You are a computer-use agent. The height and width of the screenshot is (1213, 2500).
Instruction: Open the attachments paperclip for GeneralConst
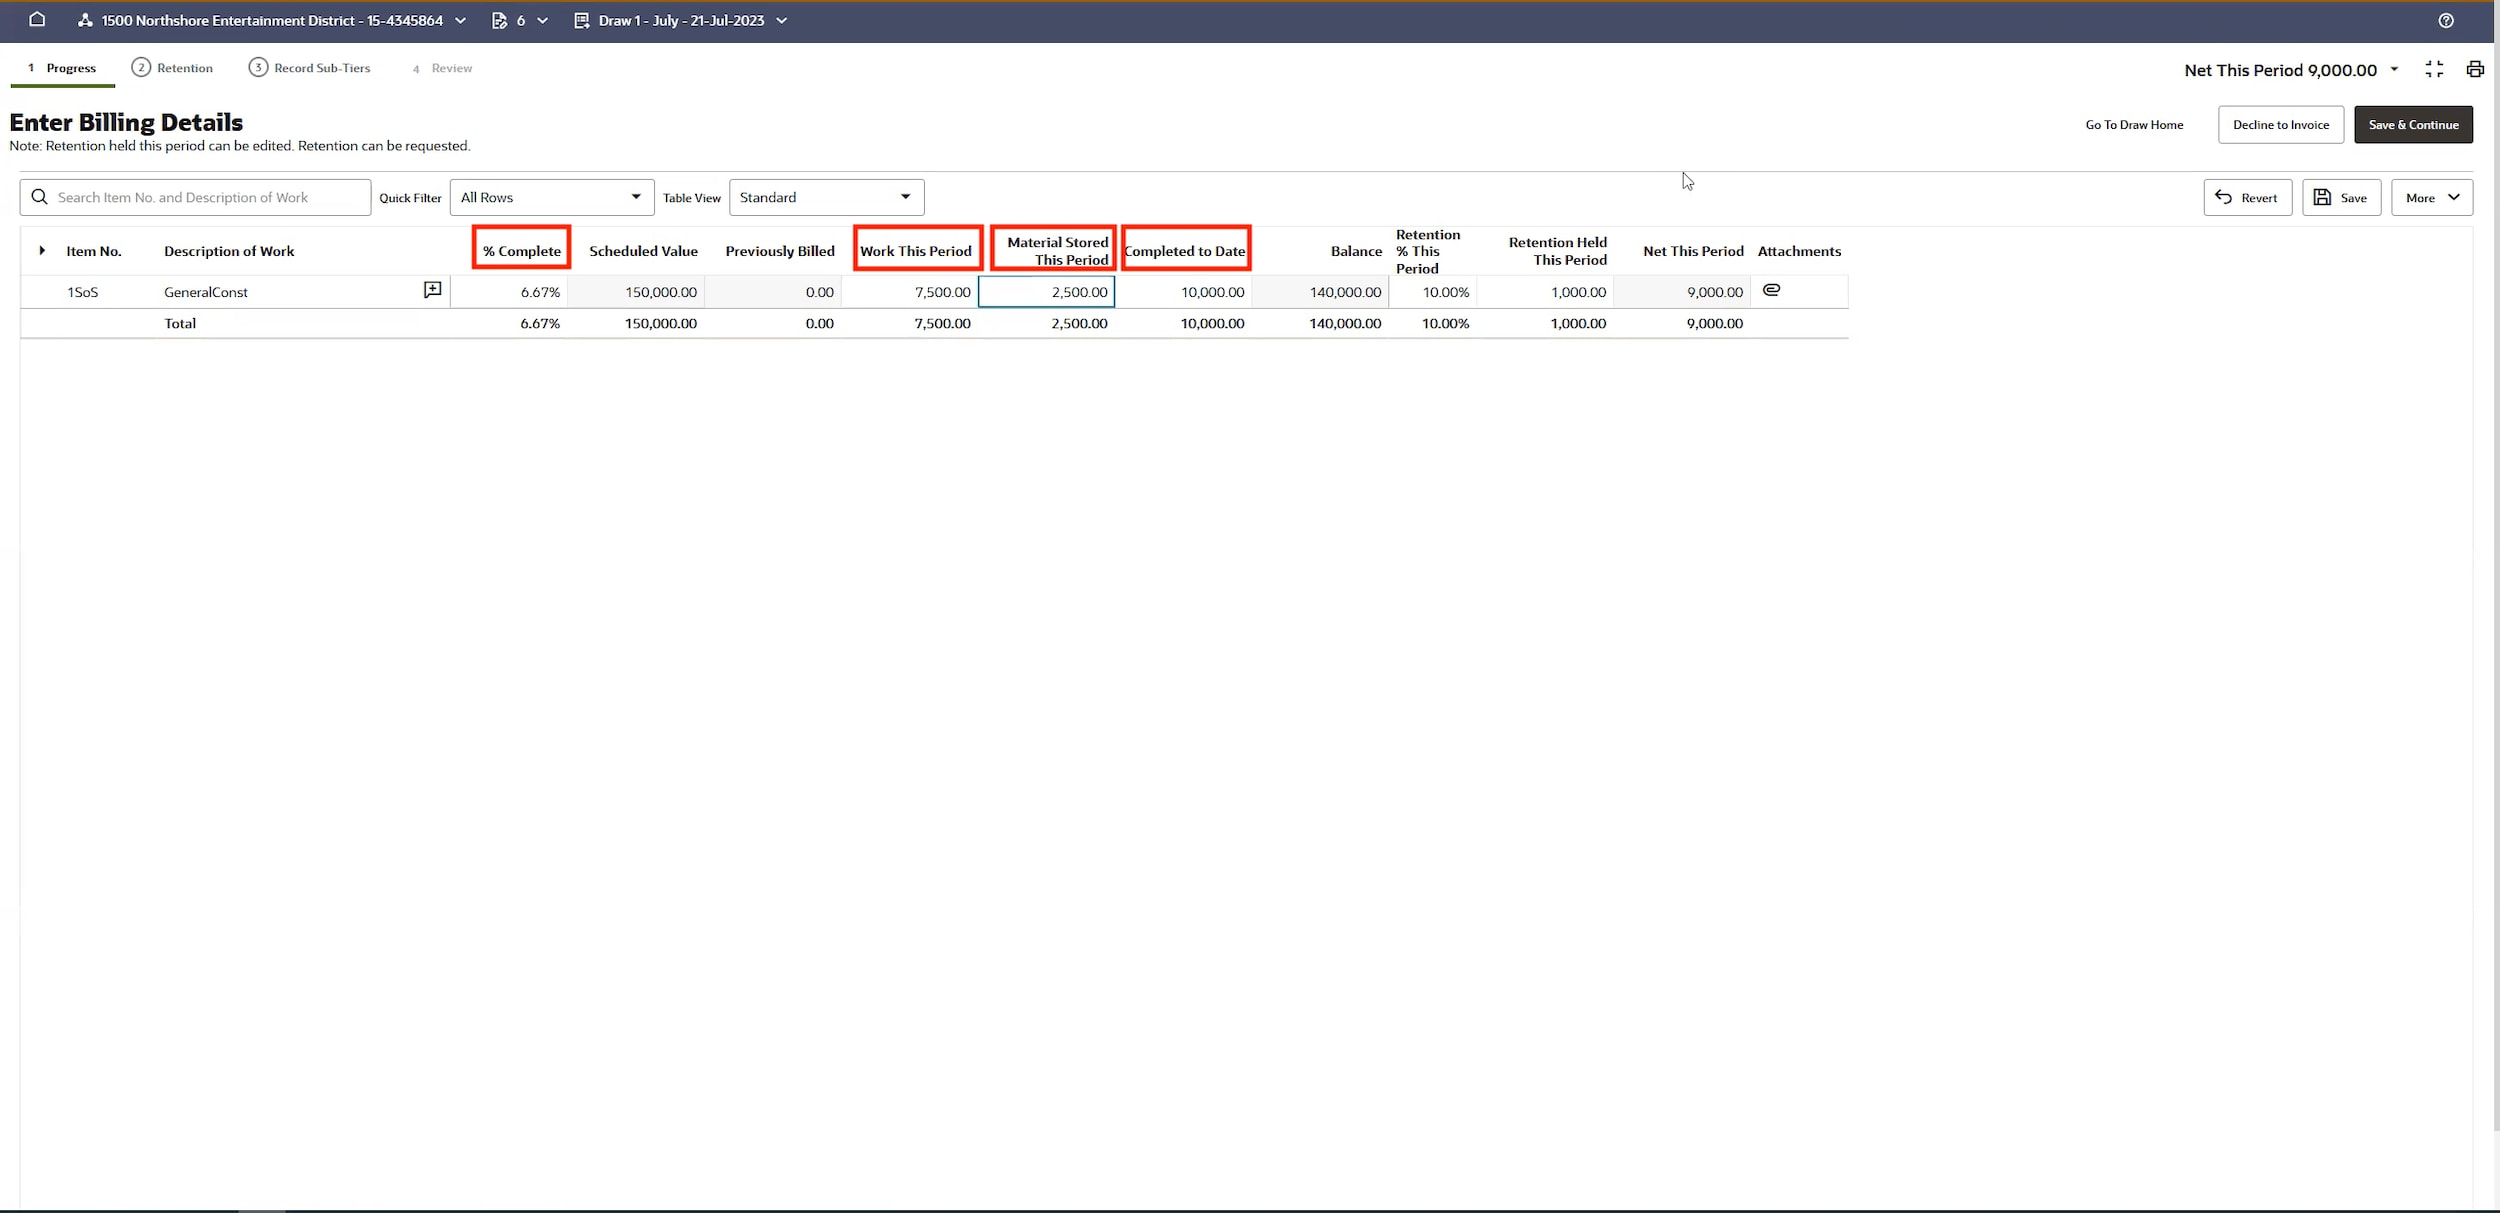[1771, 290]
